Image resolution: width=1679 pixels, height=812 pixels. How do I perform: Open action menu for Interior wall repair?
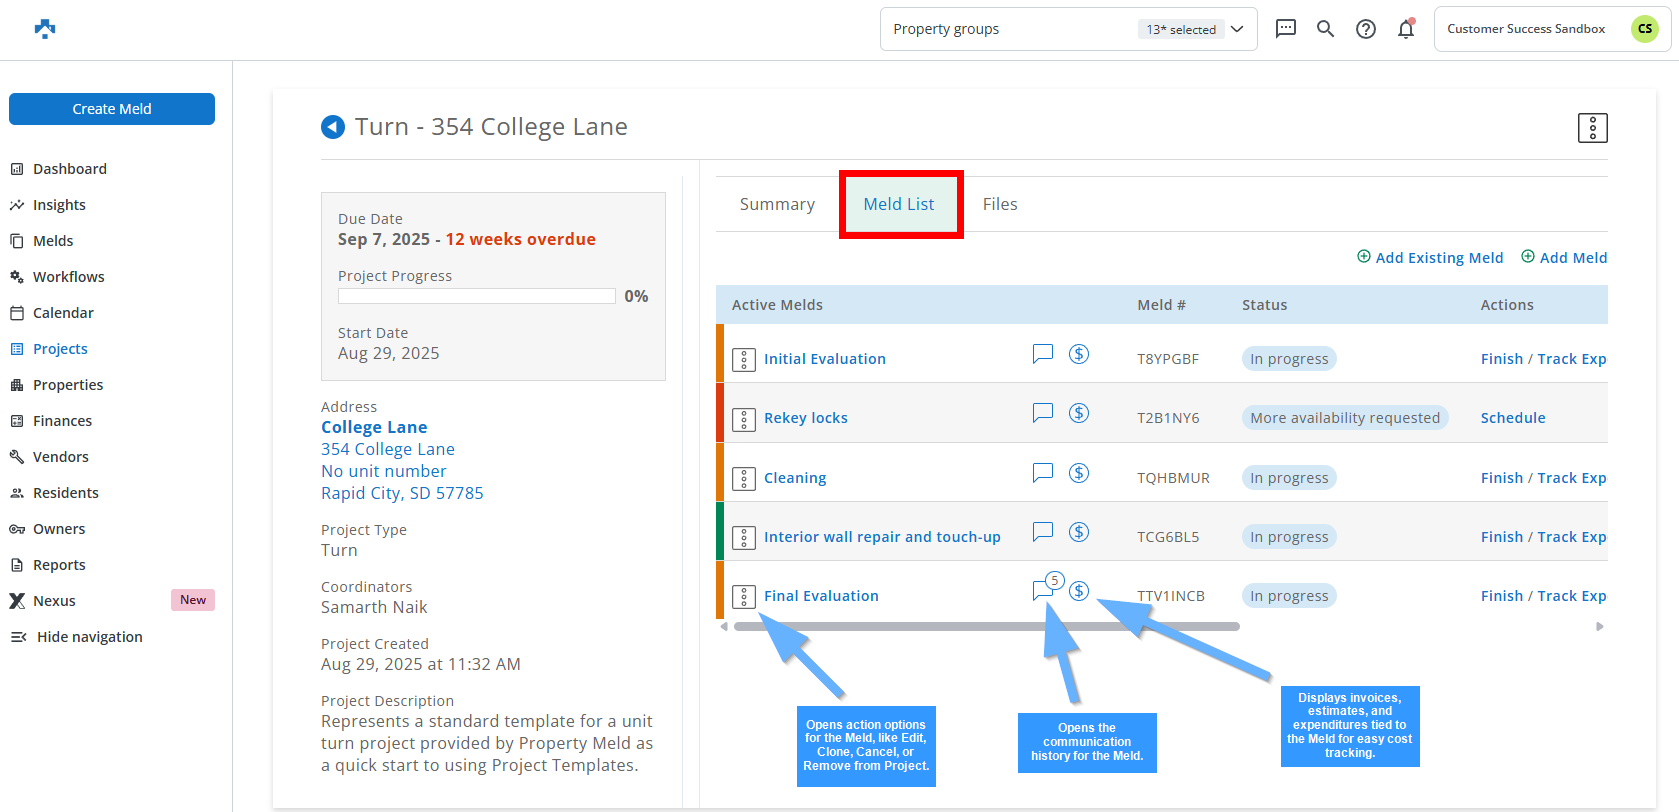pos(744,538)
